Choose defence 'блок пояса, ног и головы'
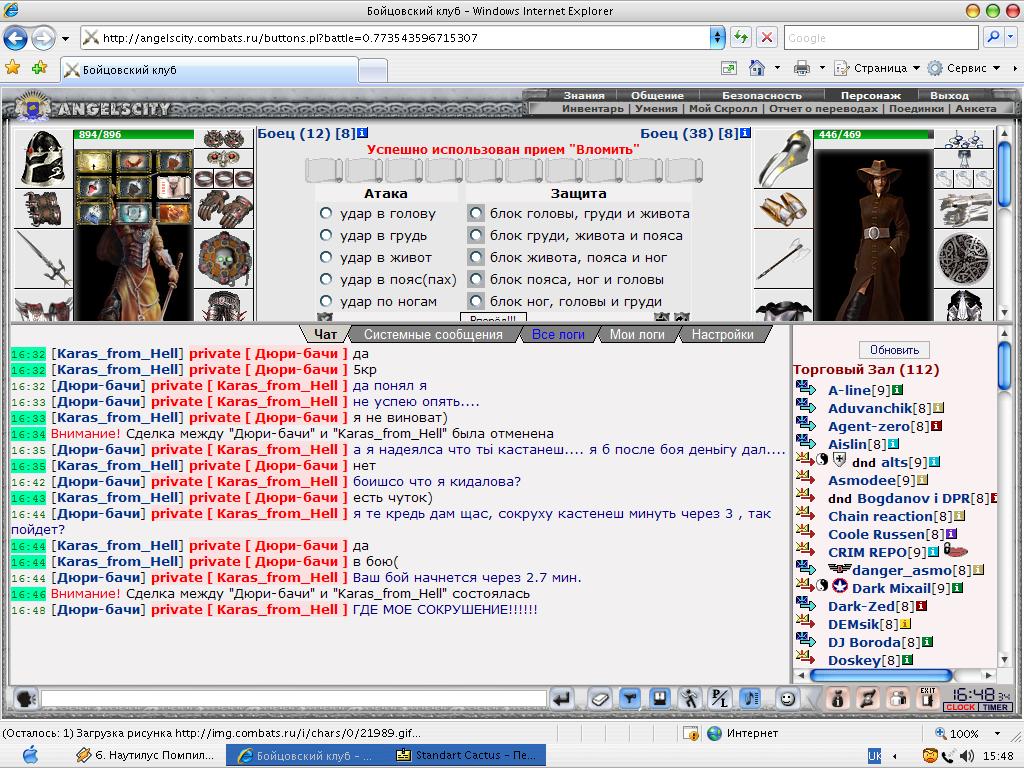This screenshot has width=1024, height=768. tap(477, 280)
